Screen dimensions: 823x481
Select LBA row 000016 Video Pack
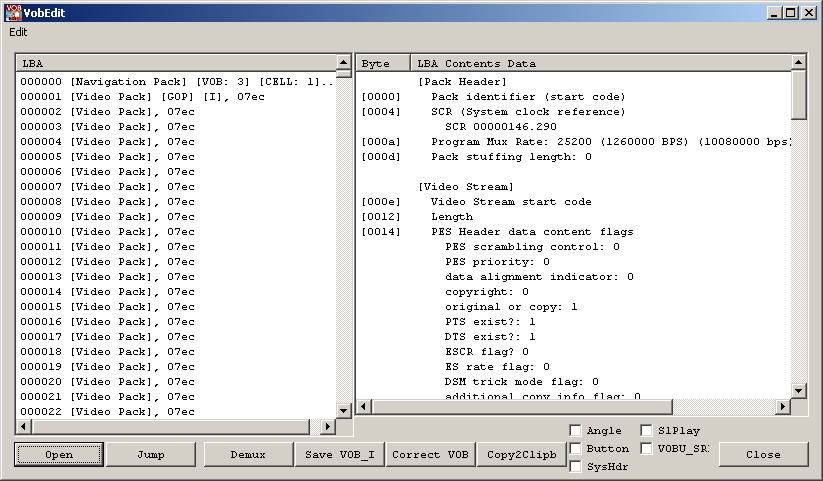click(107, 321)
